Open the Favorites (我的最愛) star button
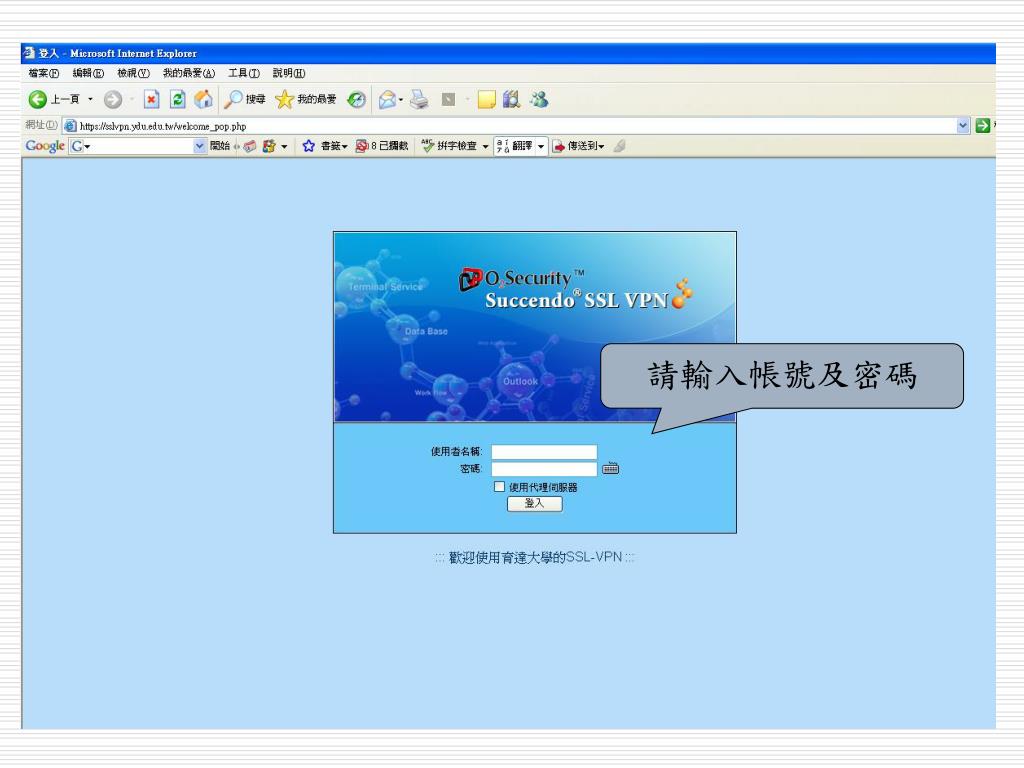The height and width of the screenshot is (768, 1024). tap(306, 99)
